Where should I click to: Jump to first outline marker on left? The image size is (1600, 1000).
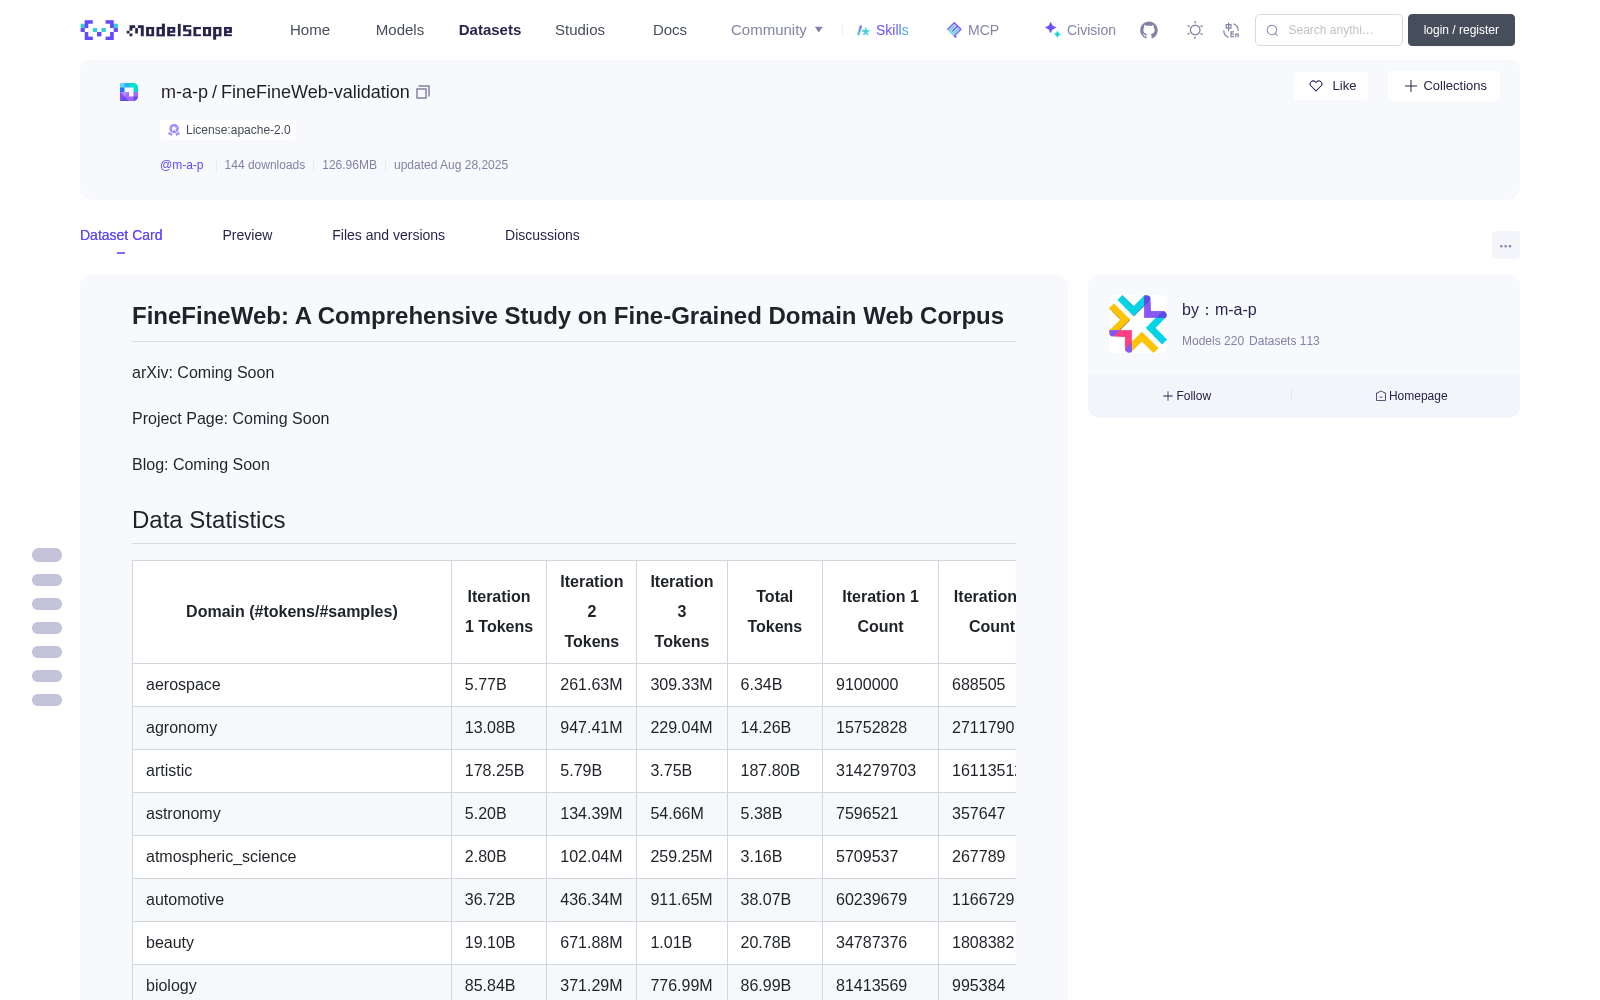47,555
